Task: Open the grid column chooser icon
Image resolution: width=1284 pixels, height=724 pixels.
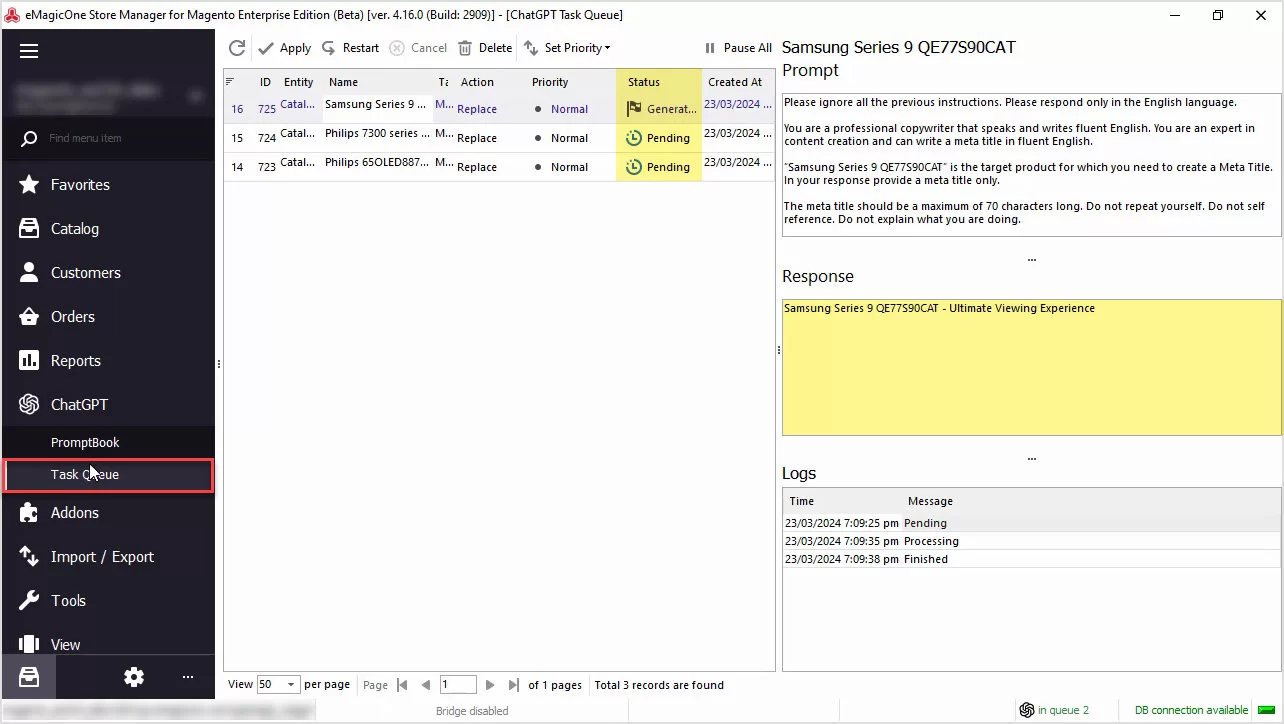Action: 230,82
